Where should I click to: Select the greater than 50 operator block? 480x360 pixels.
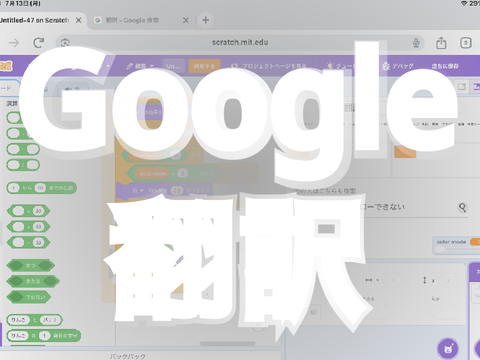pos(28,211)
